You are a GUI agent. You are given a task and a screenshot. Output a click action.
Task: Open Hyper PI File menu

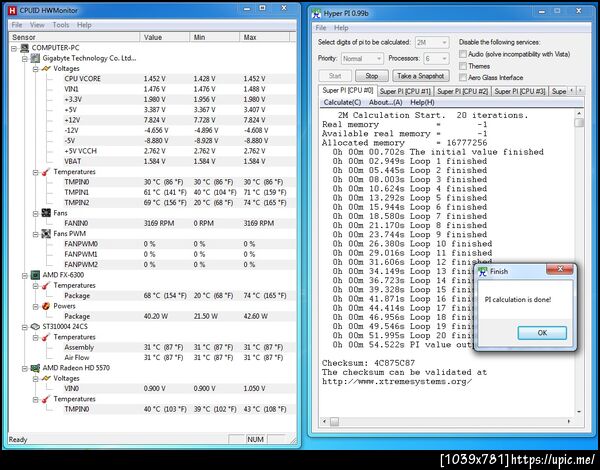click(321, 28)
